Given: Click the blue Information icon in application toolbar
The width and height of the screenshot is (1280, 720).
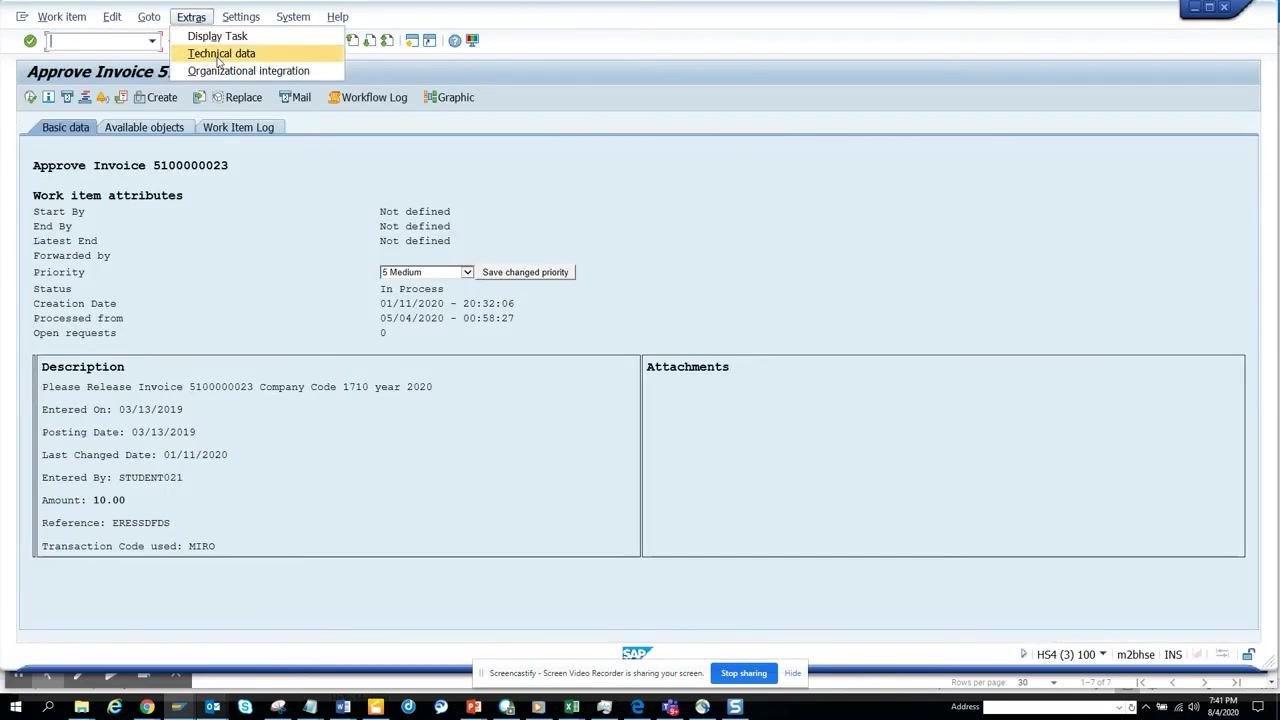Looking at the screenshot, I should click(48, 97).
